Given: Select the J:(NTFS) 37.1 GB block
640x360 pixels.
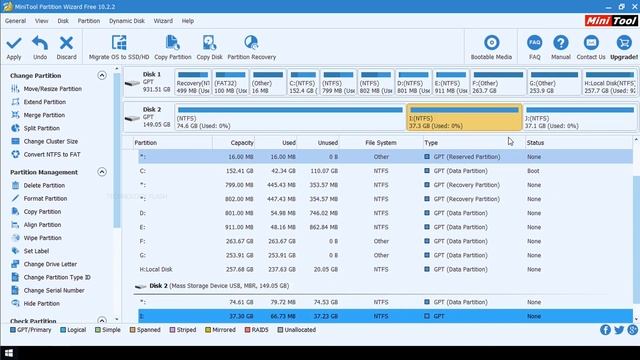Looking at the screenshot, I should click(x=580, y=118).
